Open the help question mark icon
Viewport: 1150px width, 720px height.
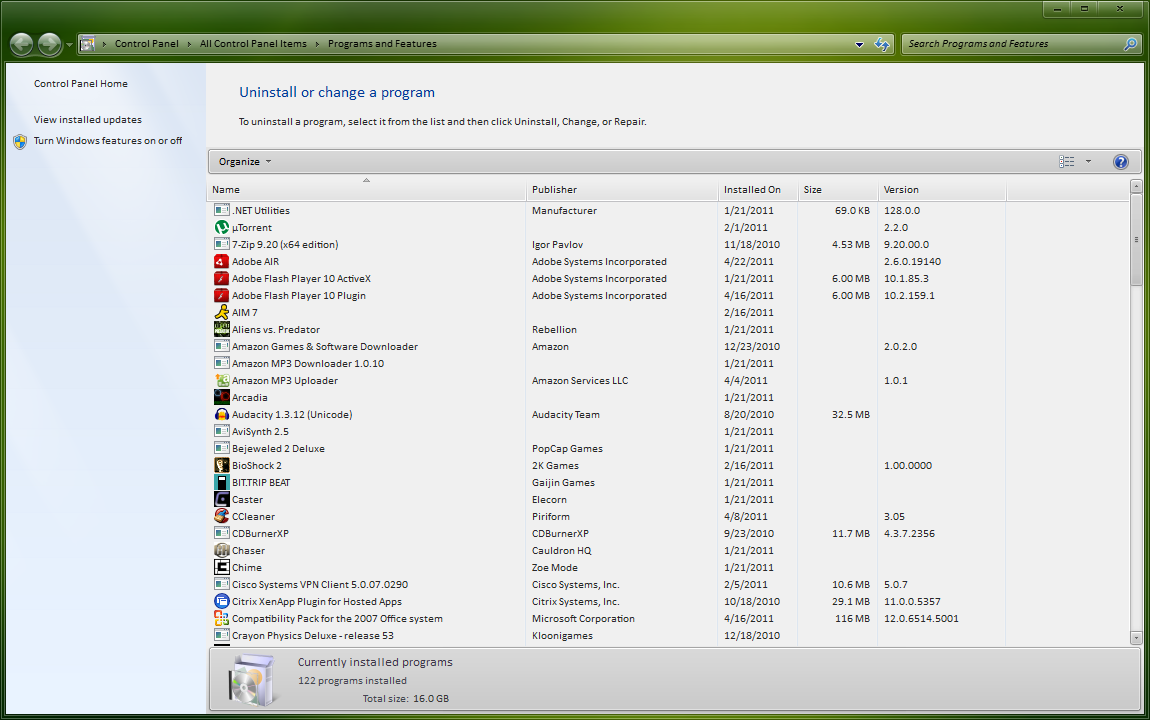(x=1121, y=162)
